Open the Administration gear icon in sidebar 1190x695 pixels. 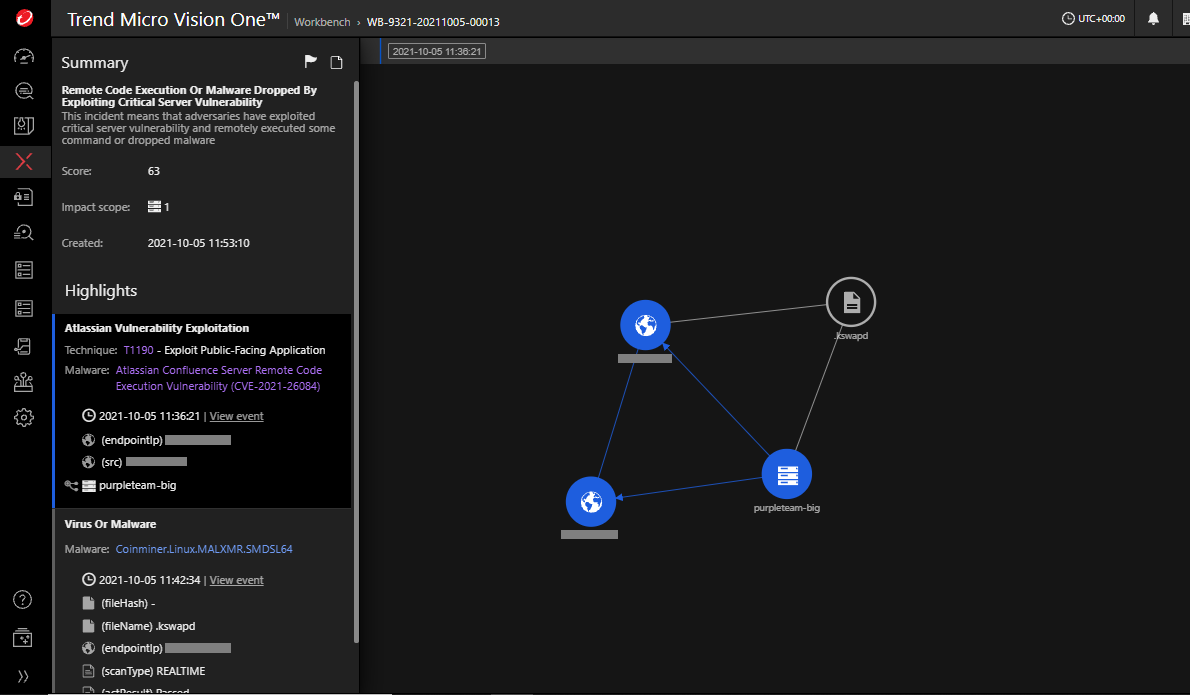tap(25, 418)
